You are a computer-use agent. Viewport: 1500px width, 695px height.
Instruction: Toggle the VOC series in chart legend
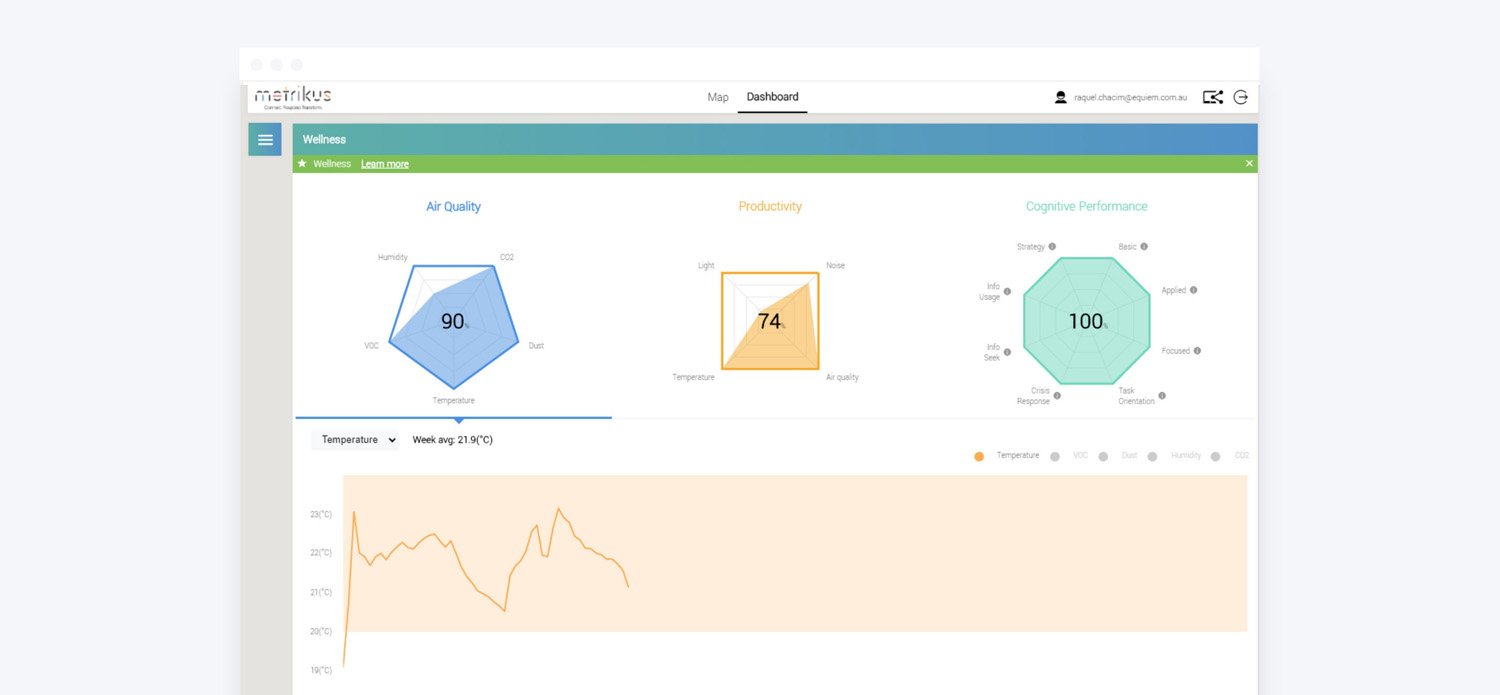point(1055,456)
